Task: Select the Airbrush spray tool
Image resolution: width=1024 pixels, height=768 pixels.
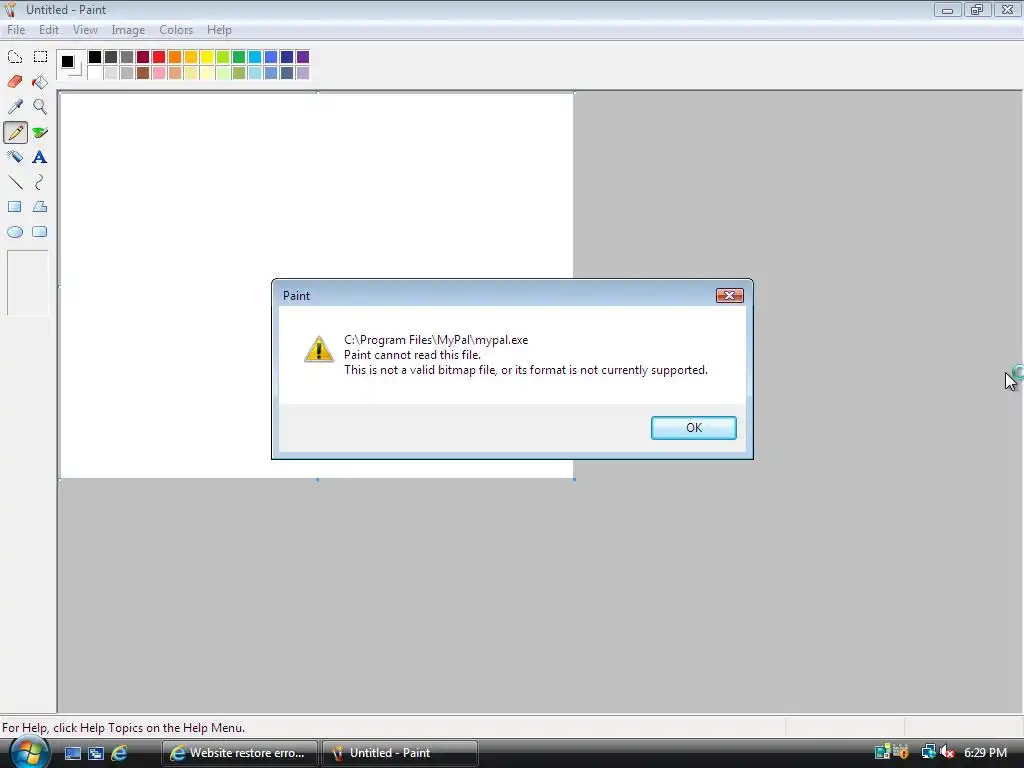Action: click(15, 157)
